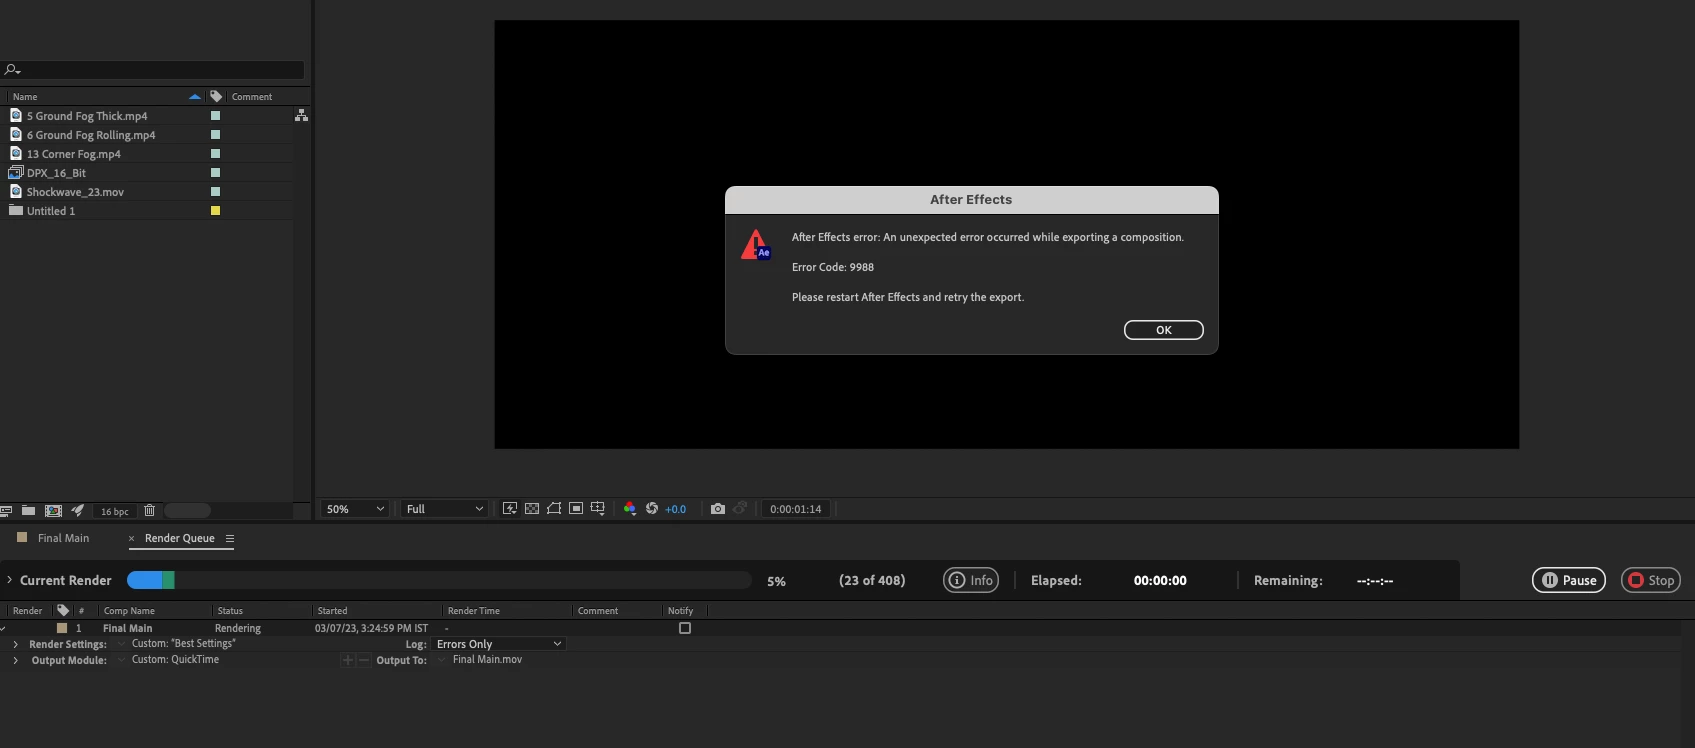This screenshot has height=748, width=1695.
Task: Click the Comment column header in Project
Action: click(251, 97)
